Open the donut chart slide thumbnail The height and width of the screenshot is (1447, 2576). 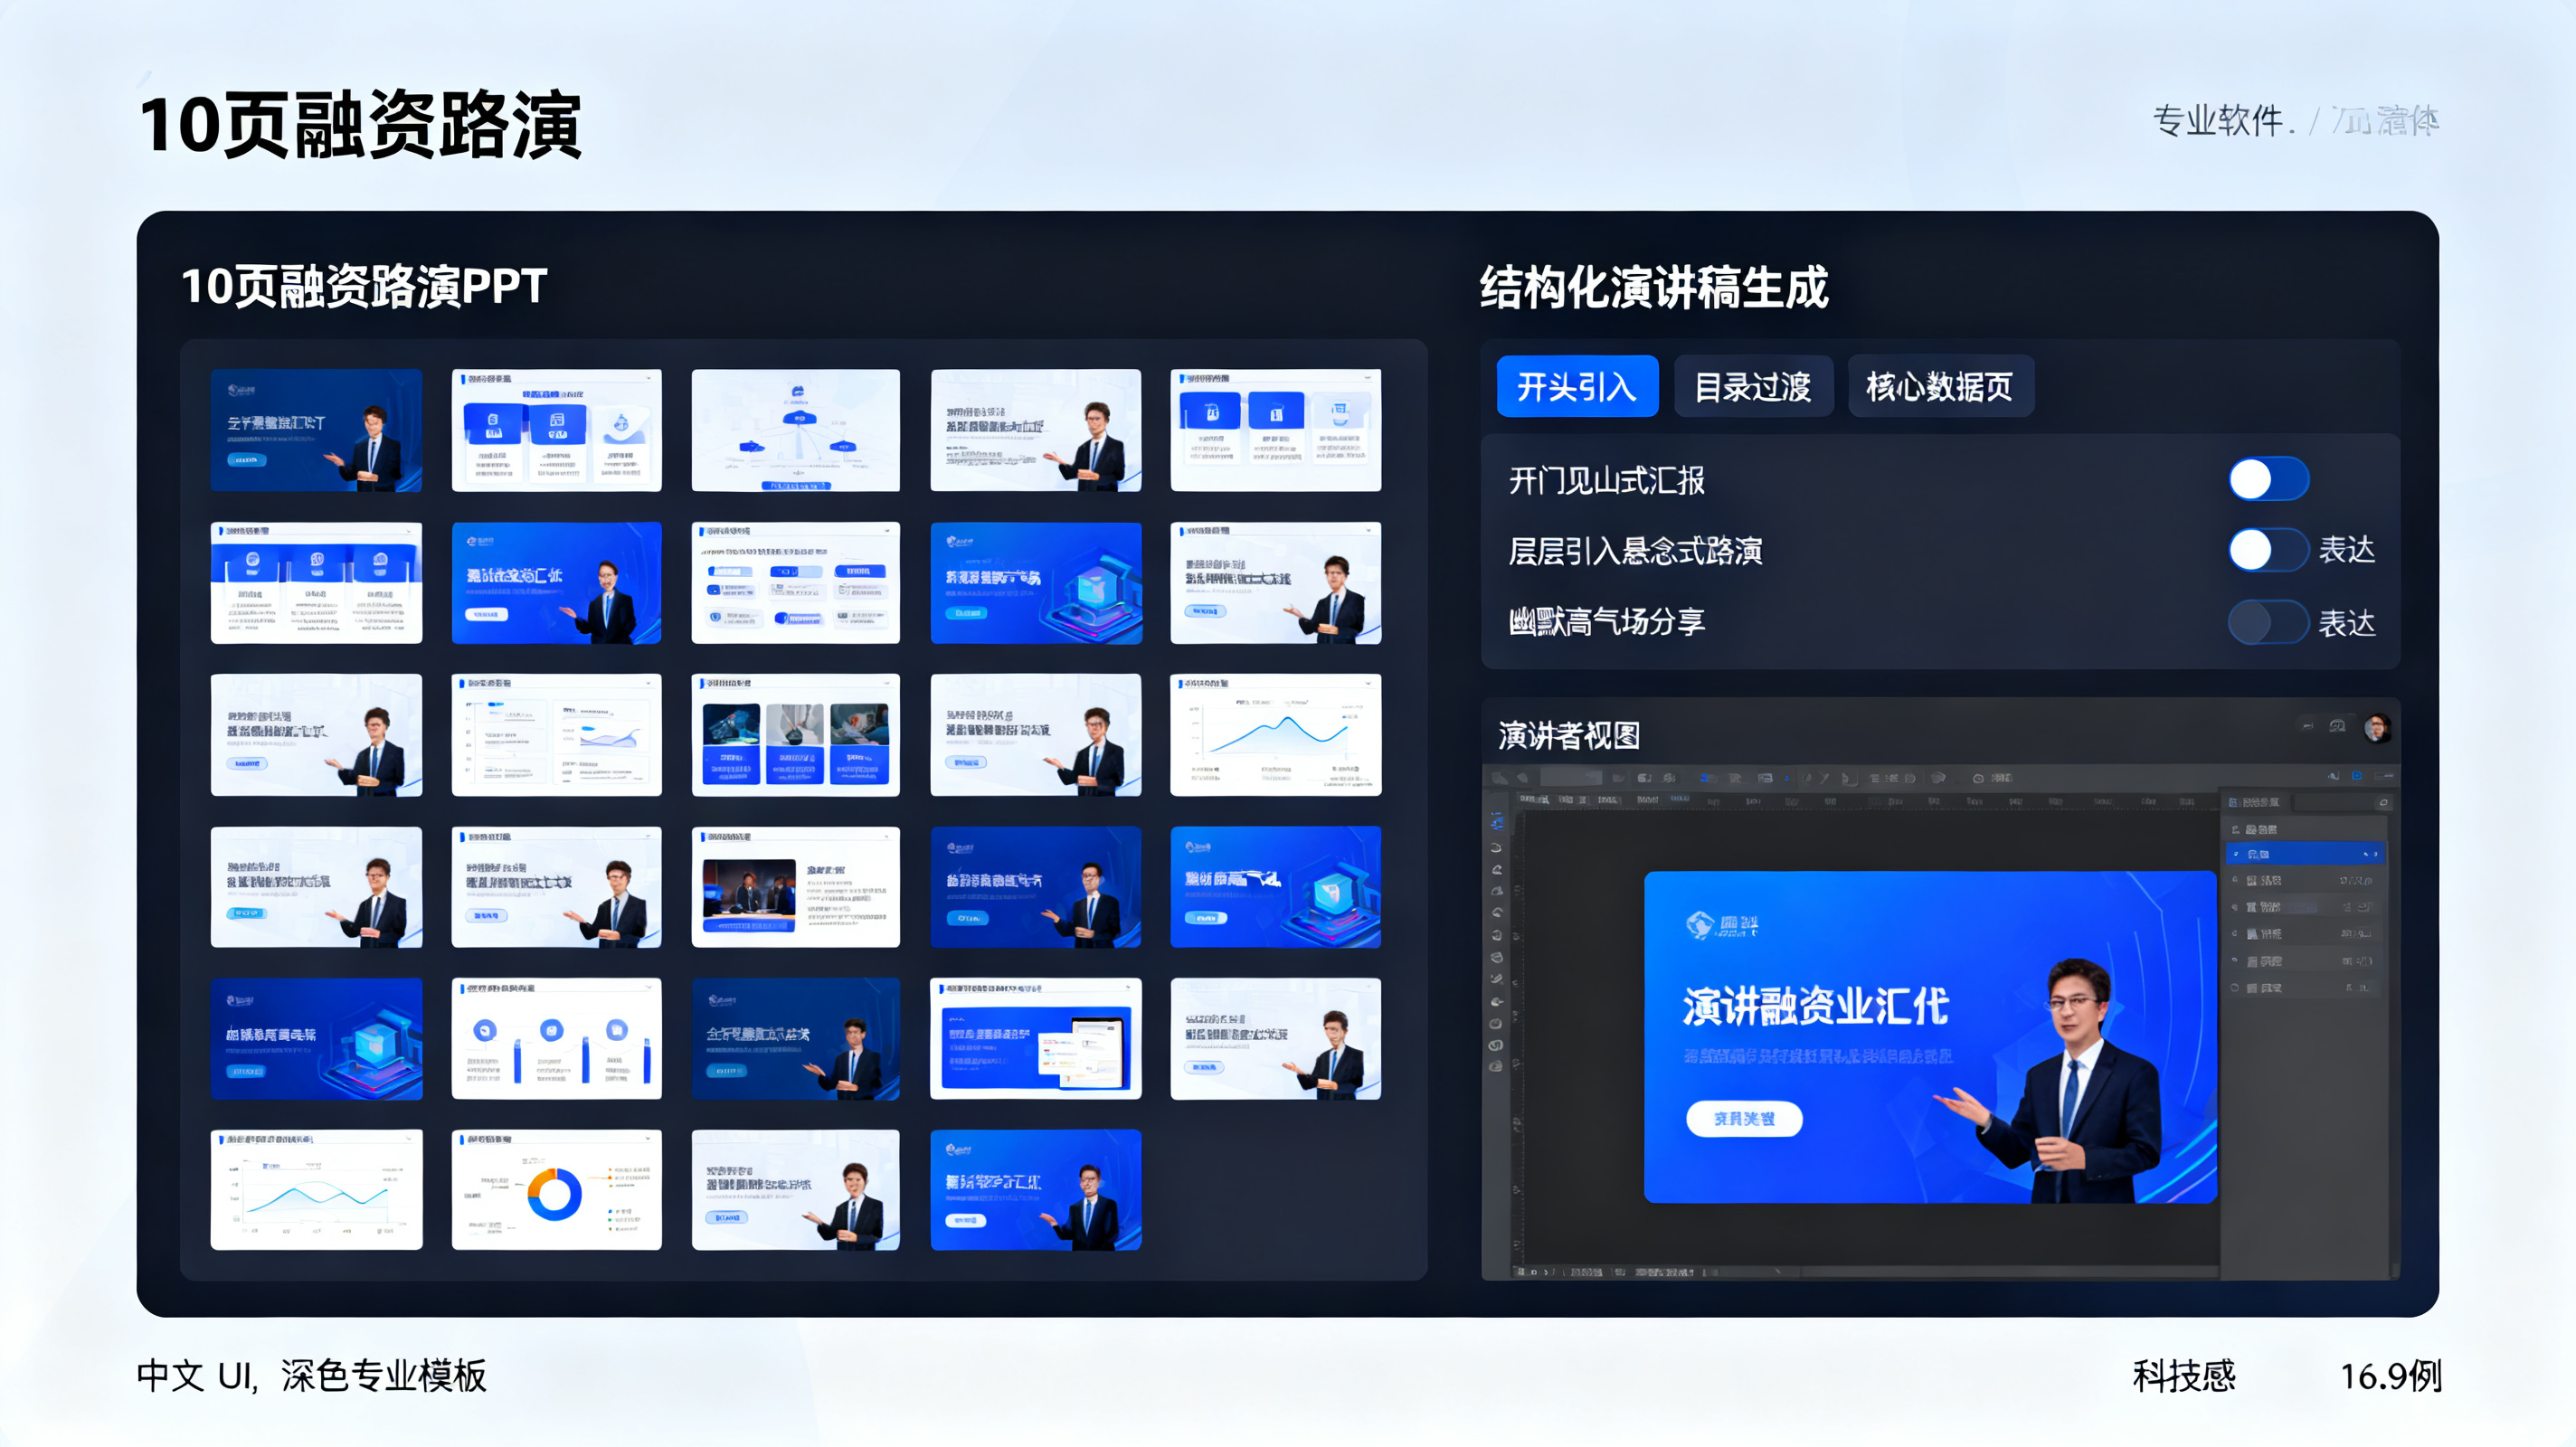[556, 1190]
